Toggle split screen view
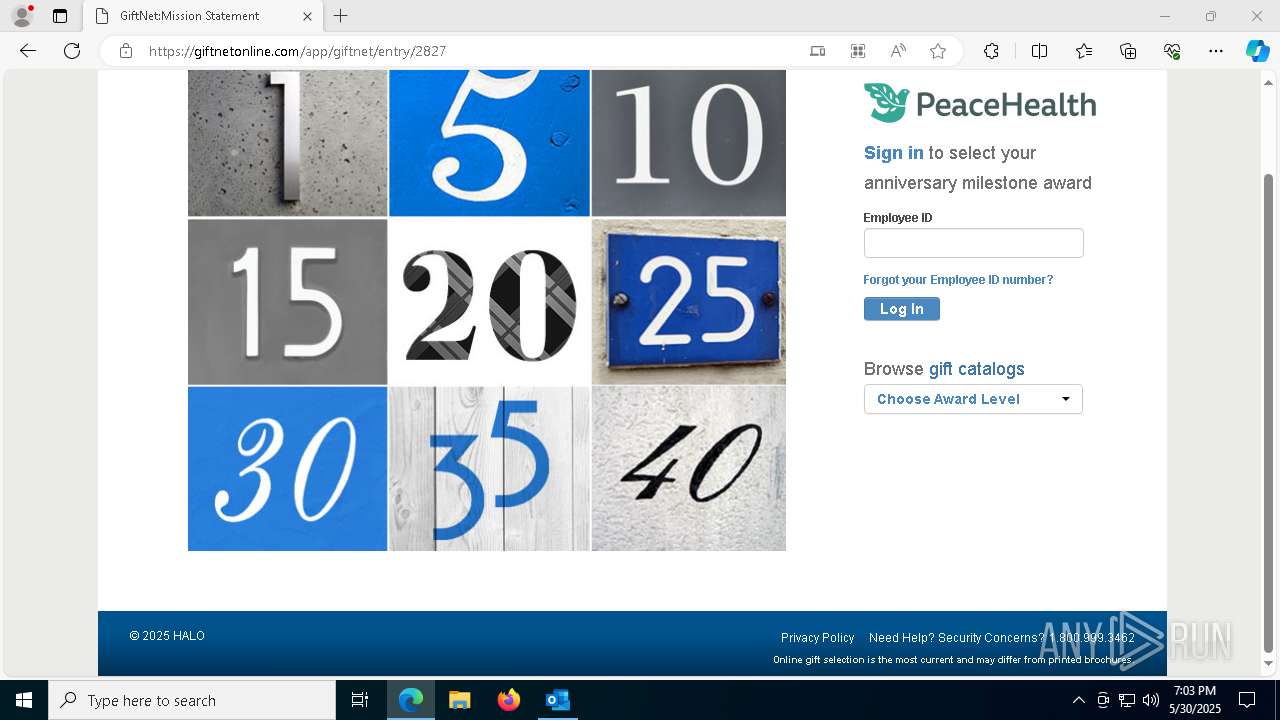This screenshot has width=1280, height=720. click(1039, 51)
